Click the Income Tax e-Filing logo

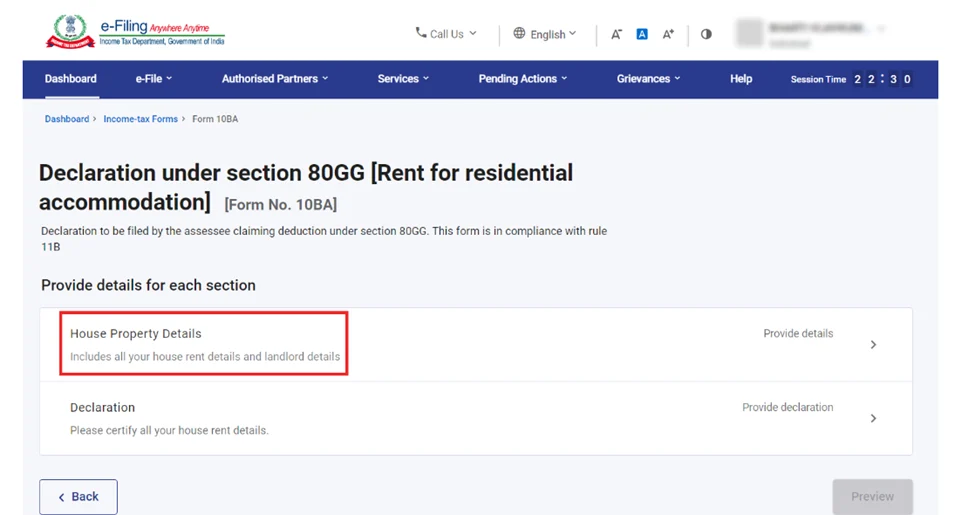[135, 31]
